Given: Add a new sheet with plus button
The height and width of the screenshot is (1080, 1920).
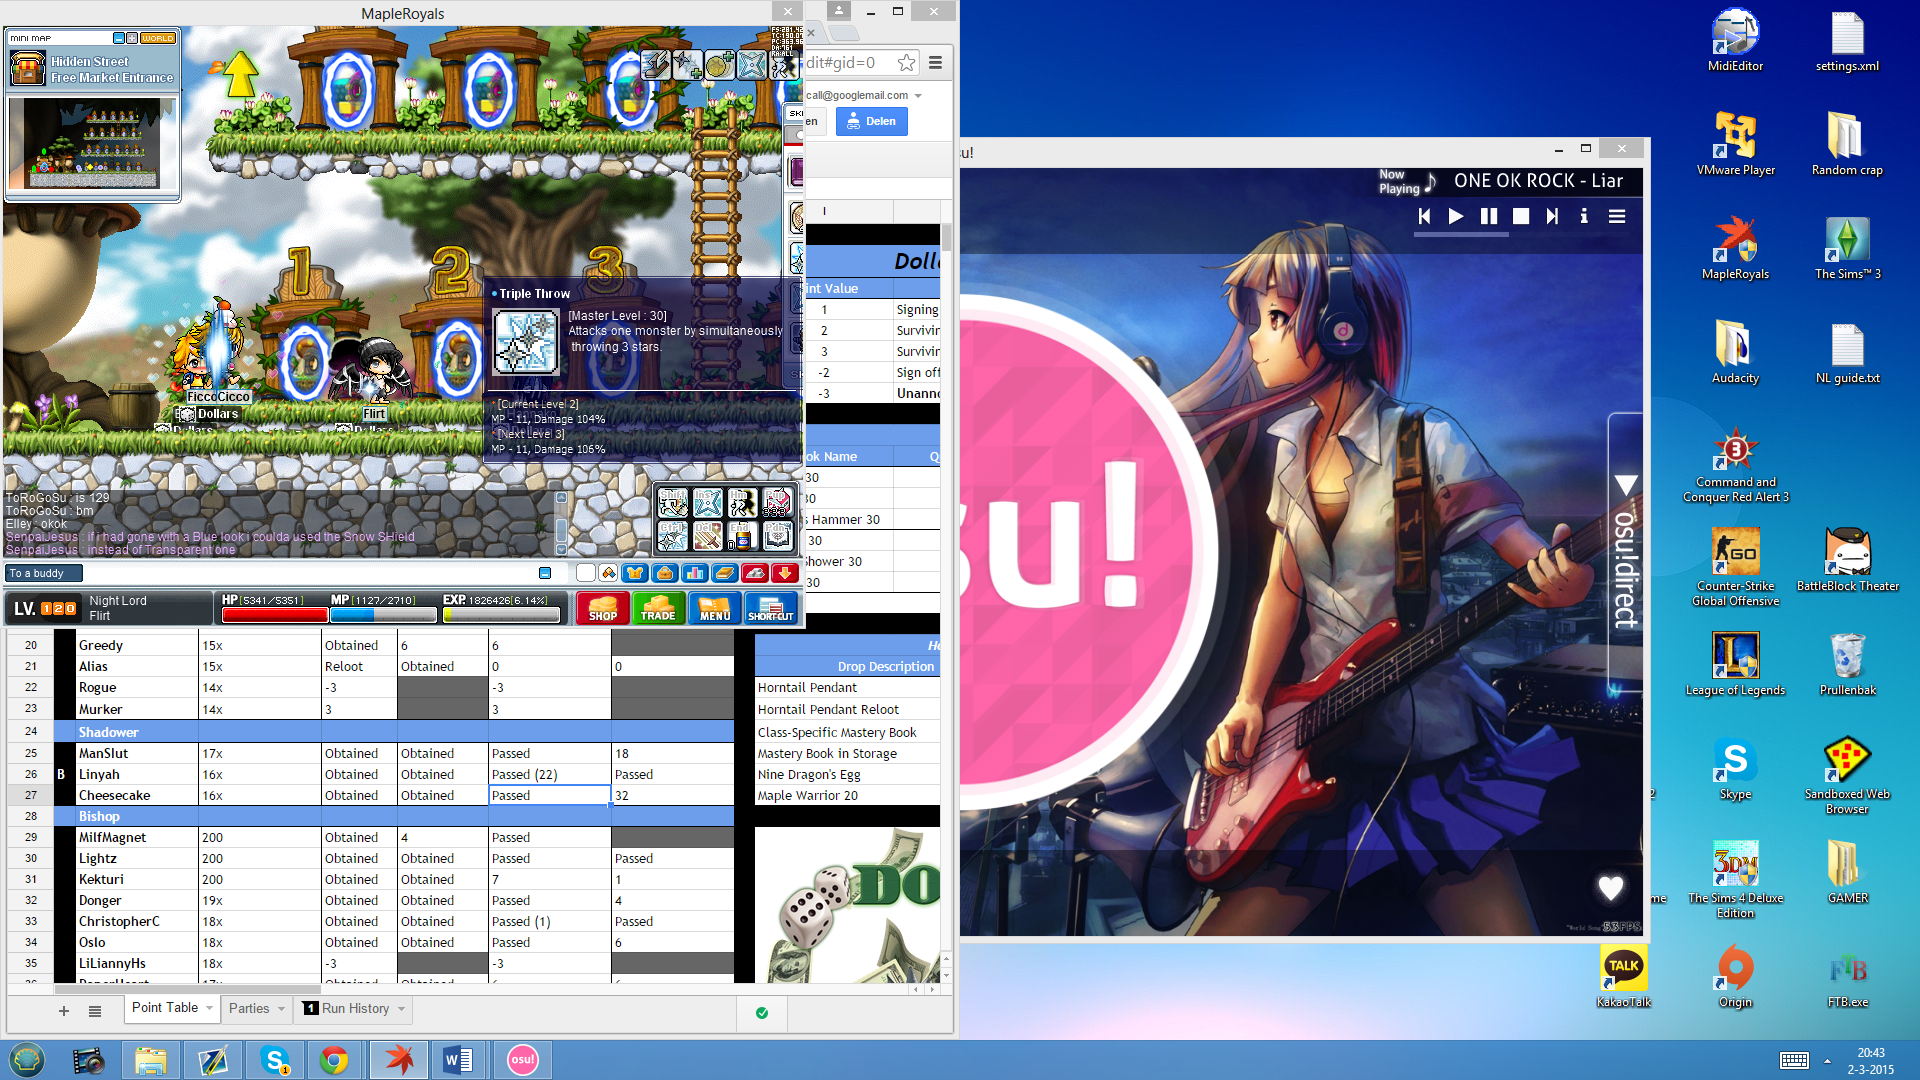Looking at the screenshot, I should click(x=64, y=1011).
